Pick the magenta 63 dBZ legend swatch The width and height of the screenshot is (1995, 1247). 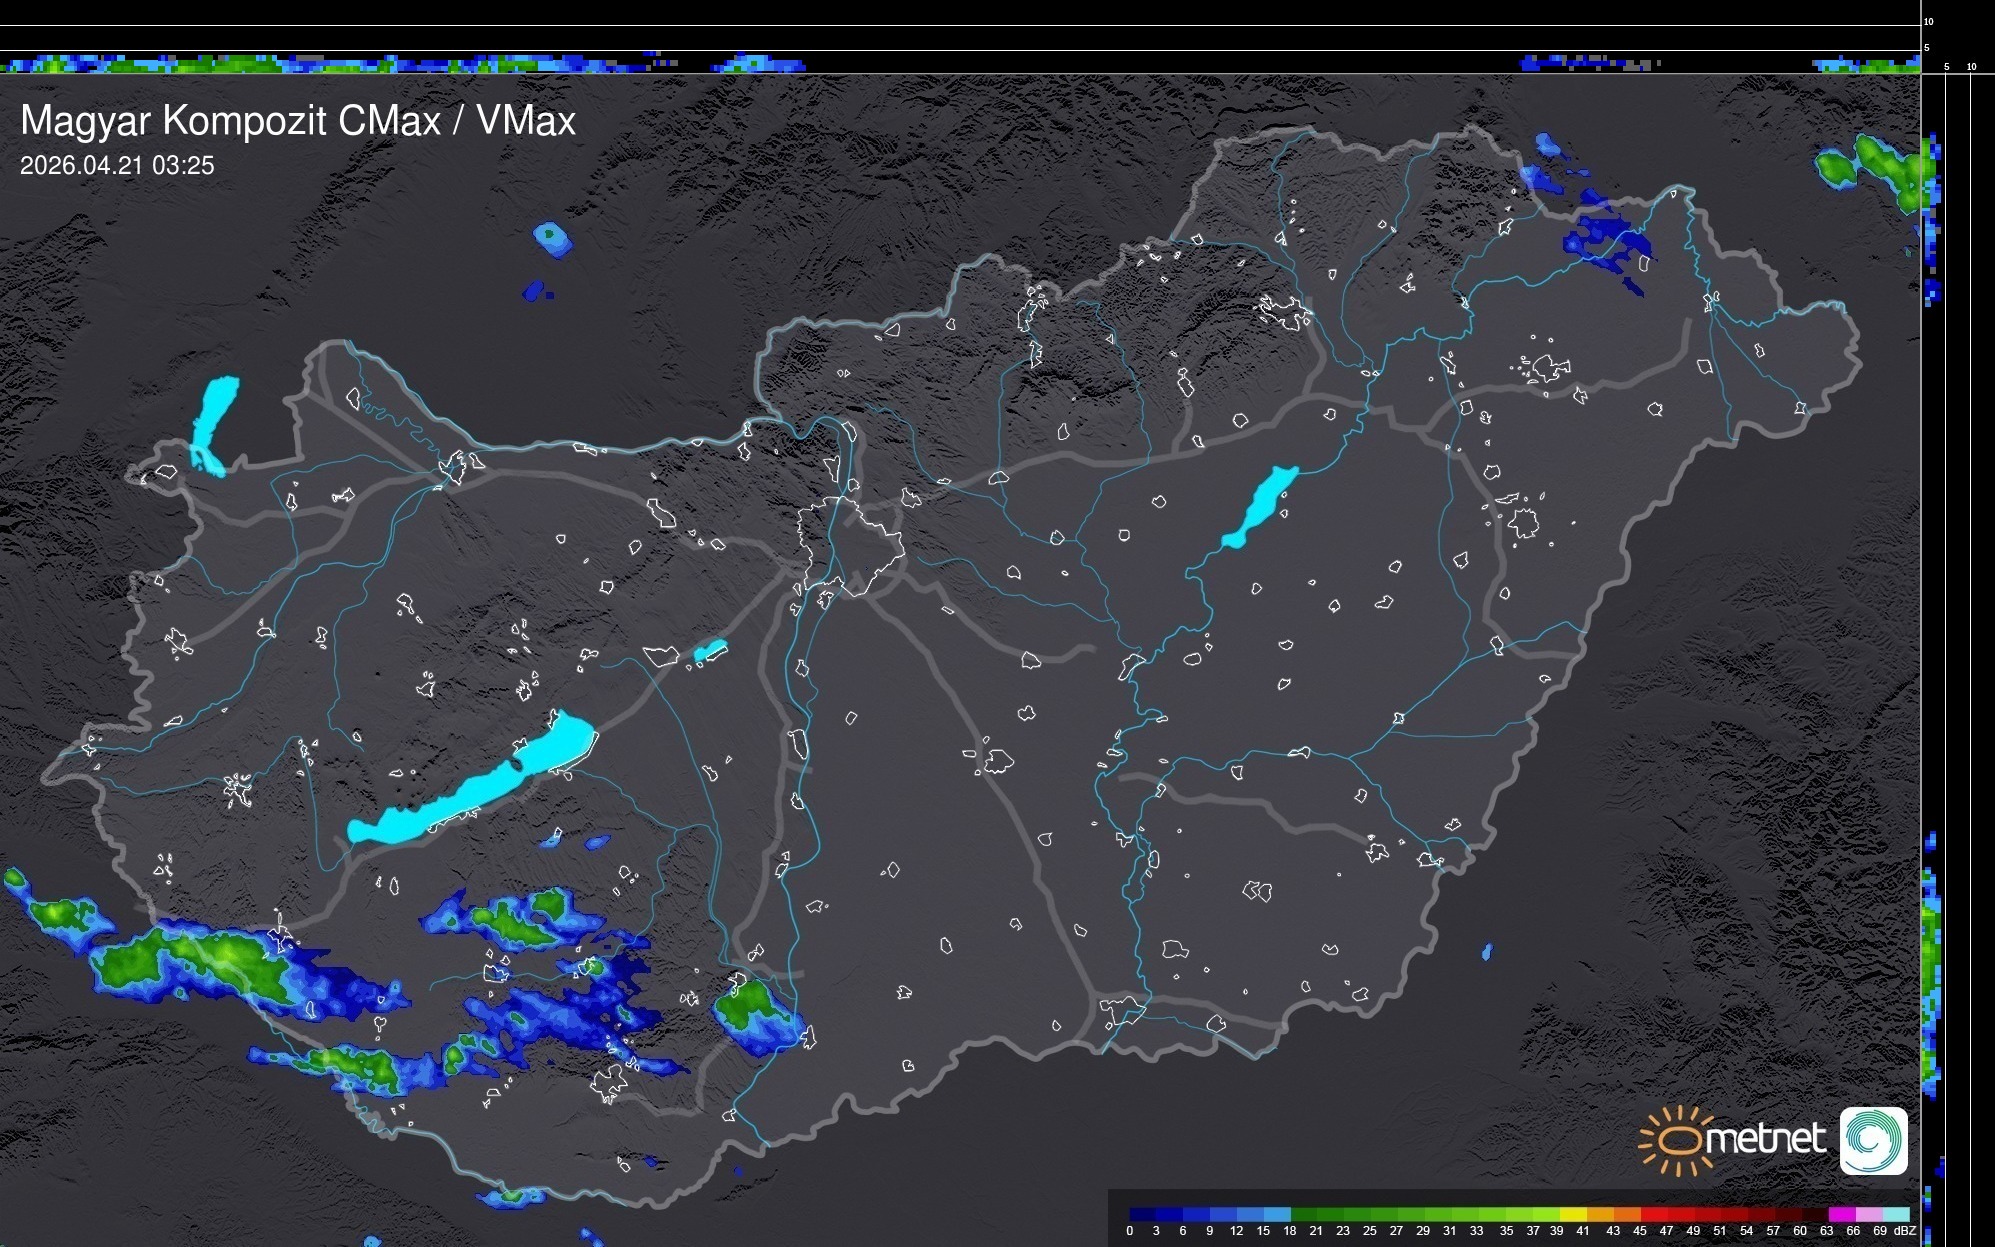click(x=1841, y=1214)
